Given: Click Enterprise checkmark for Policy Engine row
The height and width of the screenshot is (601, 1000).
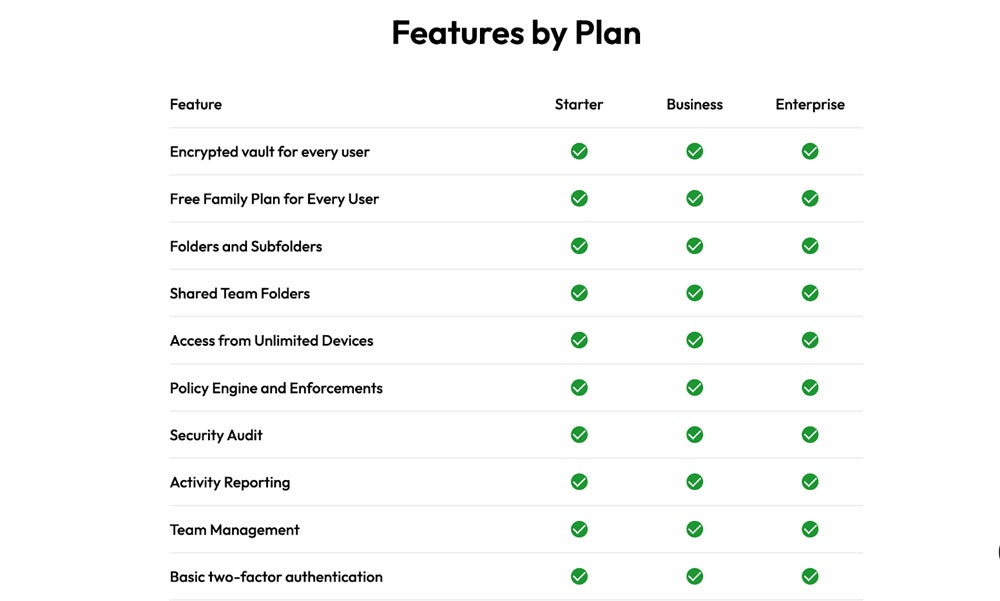Looking at the screenshot, I should [810, 387].
